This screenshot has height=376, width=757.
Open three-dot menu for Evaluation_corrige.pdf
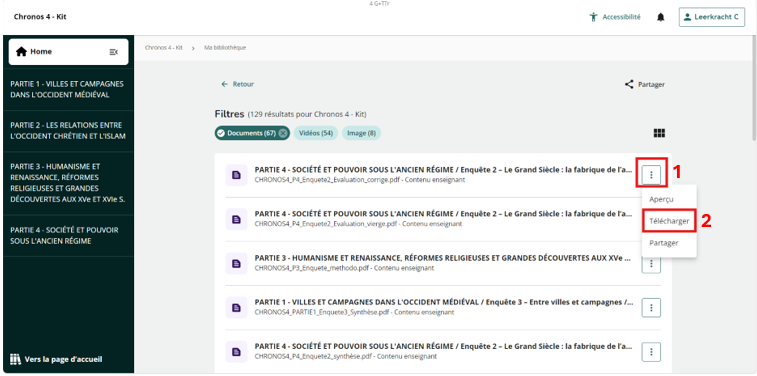tap(651, 175)
